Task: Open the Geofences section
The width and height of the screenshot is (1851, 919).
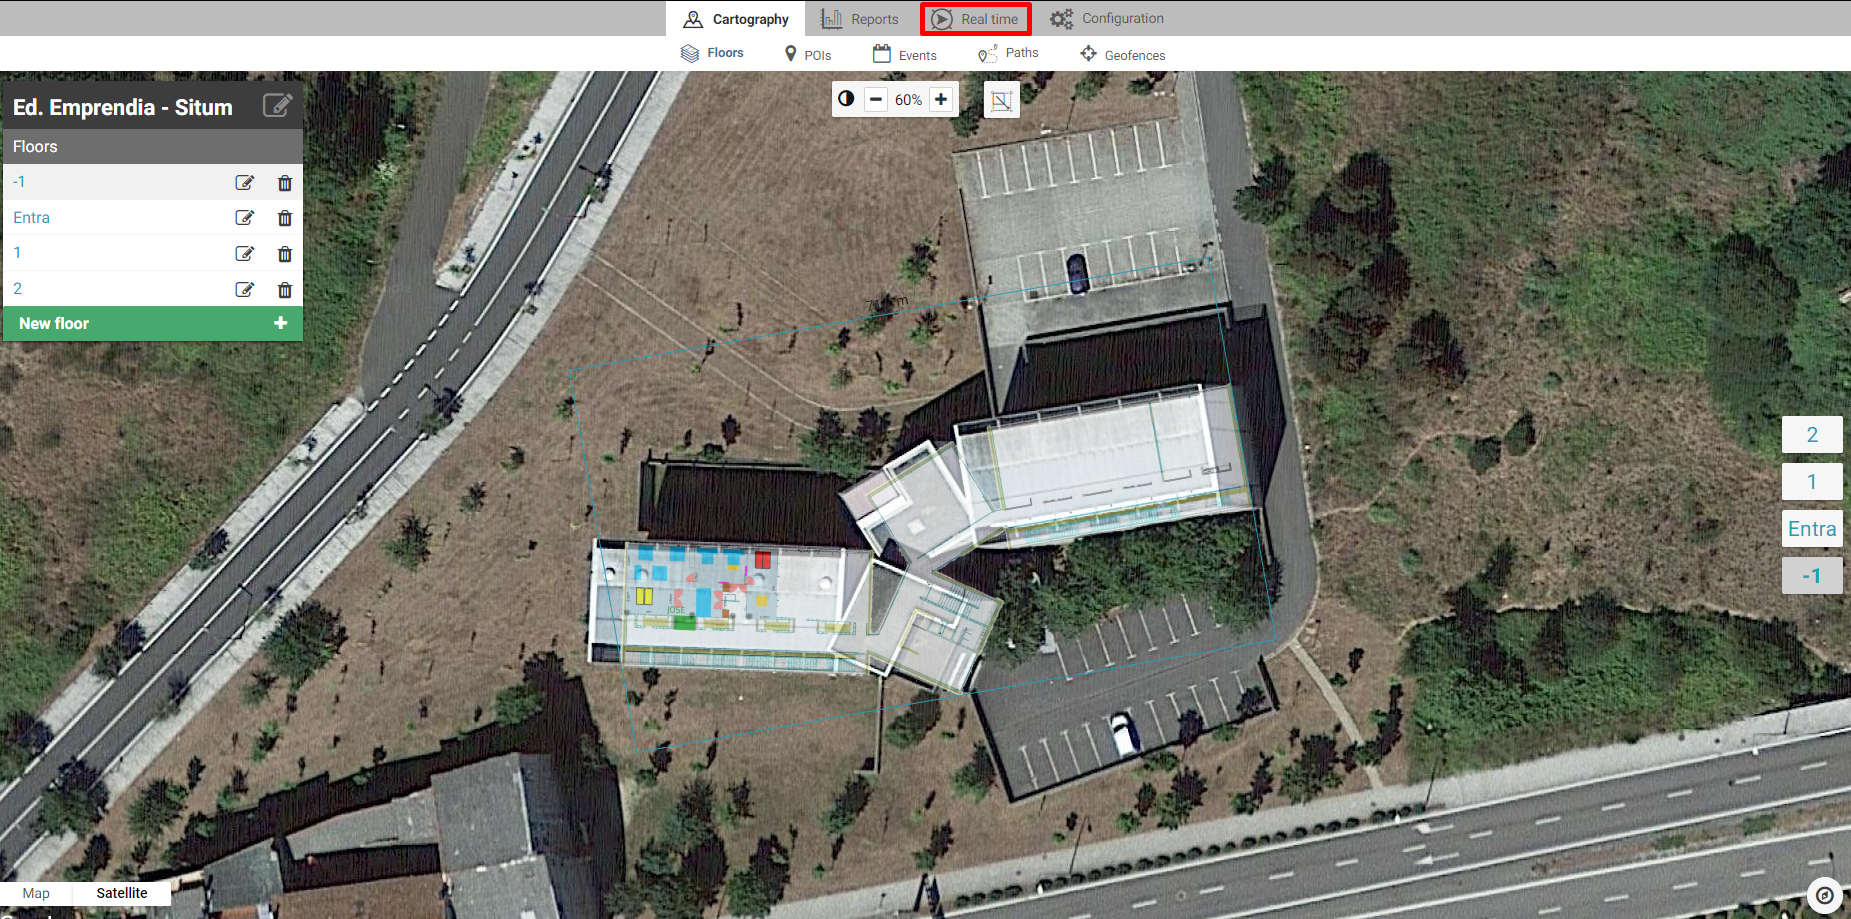Action: tap(1123, 54)
